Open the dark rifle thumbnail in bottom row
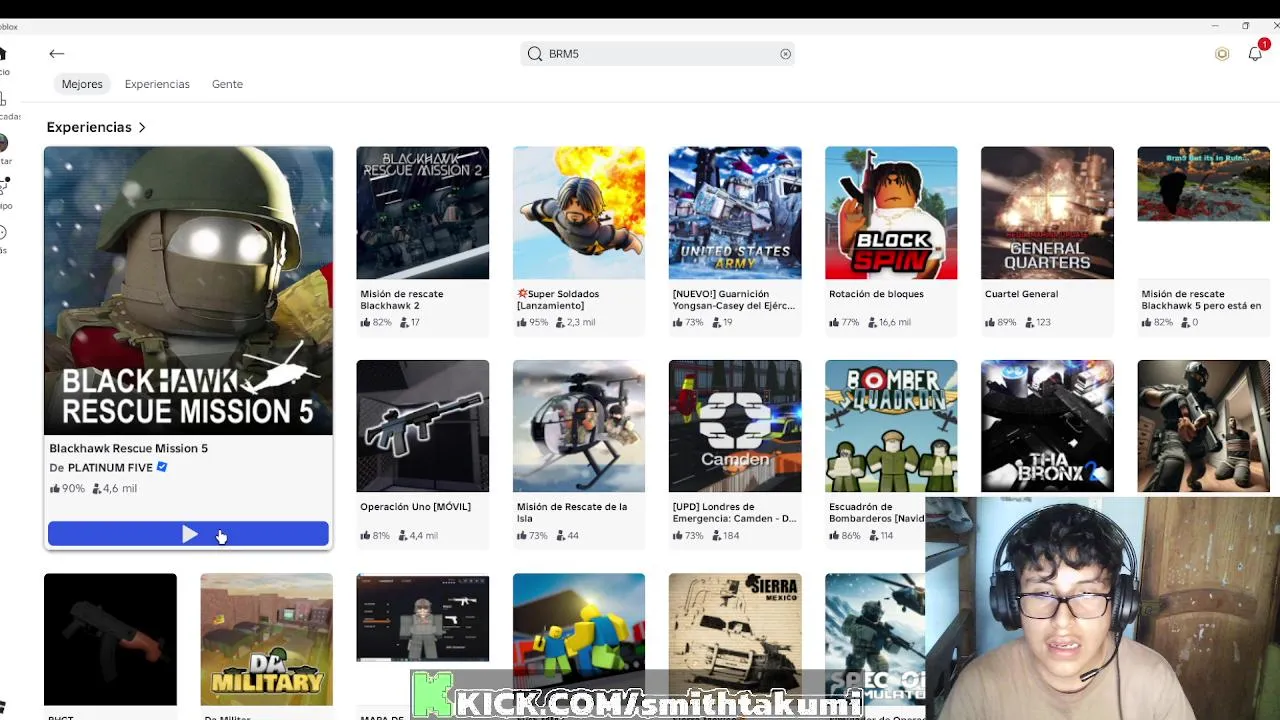The image size is (1280, 720). pyautogui.click(x=110, y=639)
